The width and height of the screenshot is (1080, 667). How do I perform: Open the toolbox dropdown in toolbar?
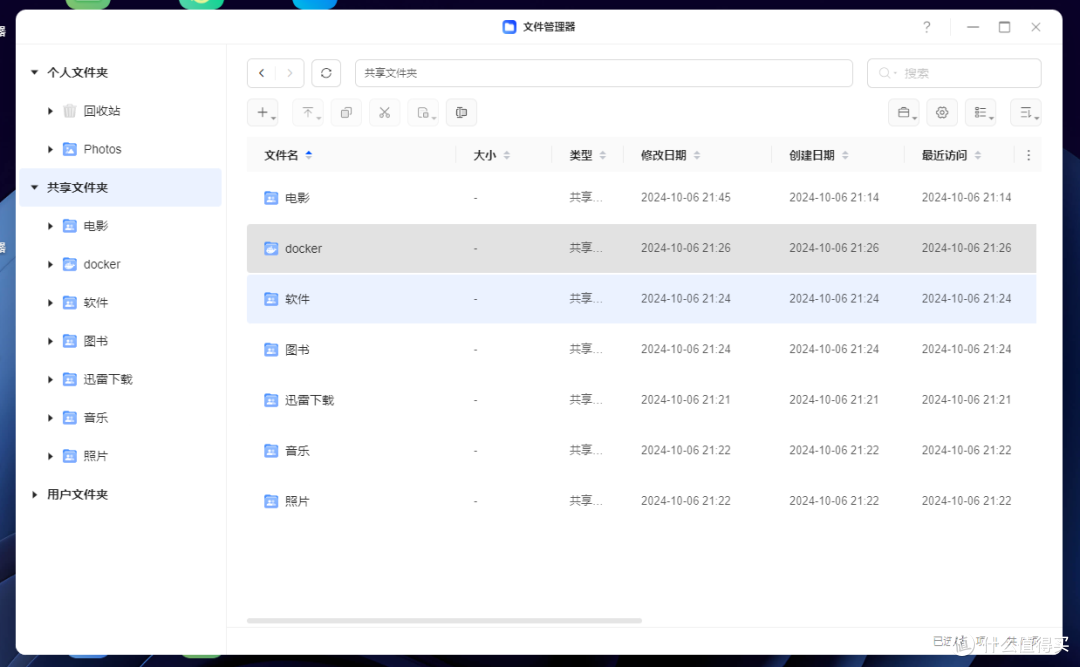tap(904, 112)
